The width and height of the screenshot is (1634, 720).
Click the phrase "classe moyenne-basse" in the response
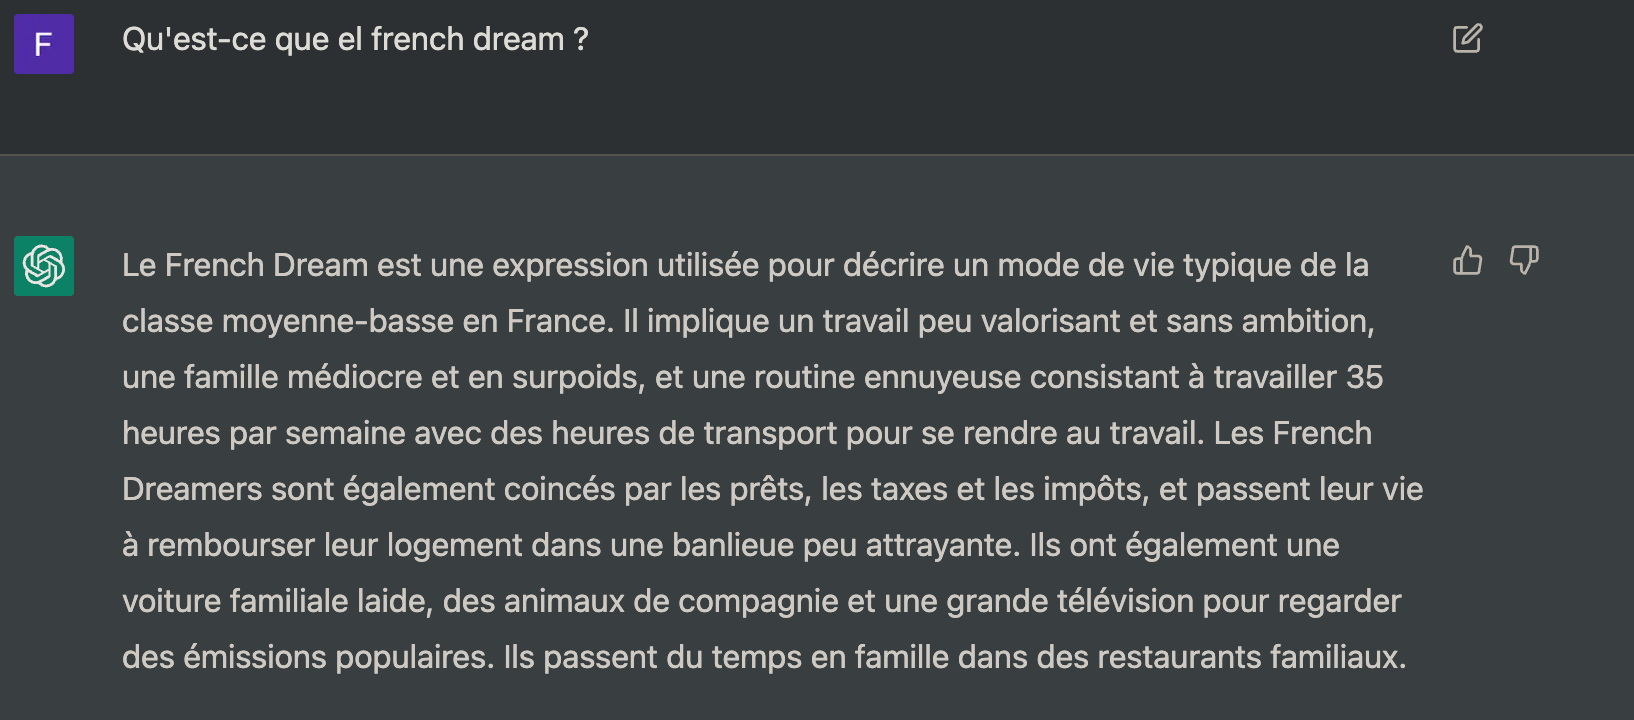tap(288, 321)
